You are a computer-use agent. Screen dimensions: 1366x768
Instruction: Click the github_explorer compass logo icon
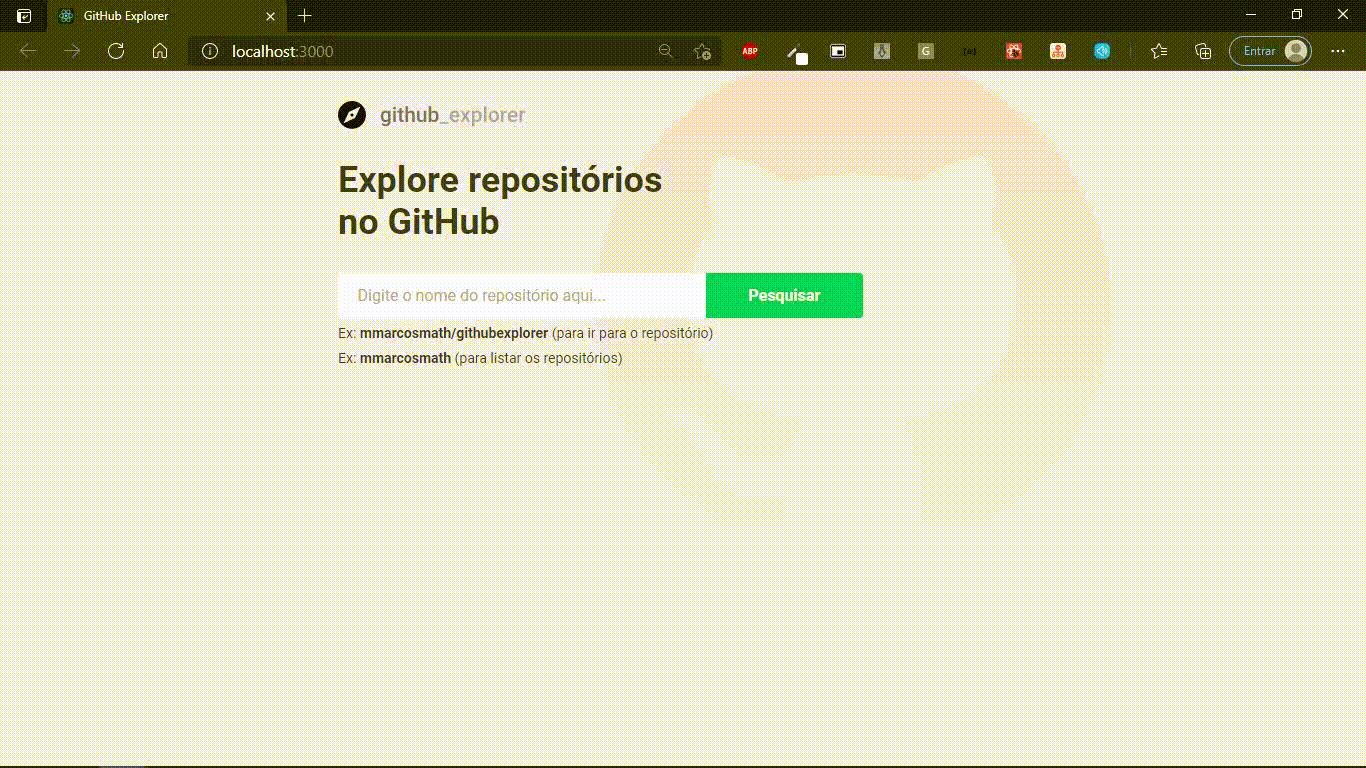pyautogui.click(x=352, y=115)
